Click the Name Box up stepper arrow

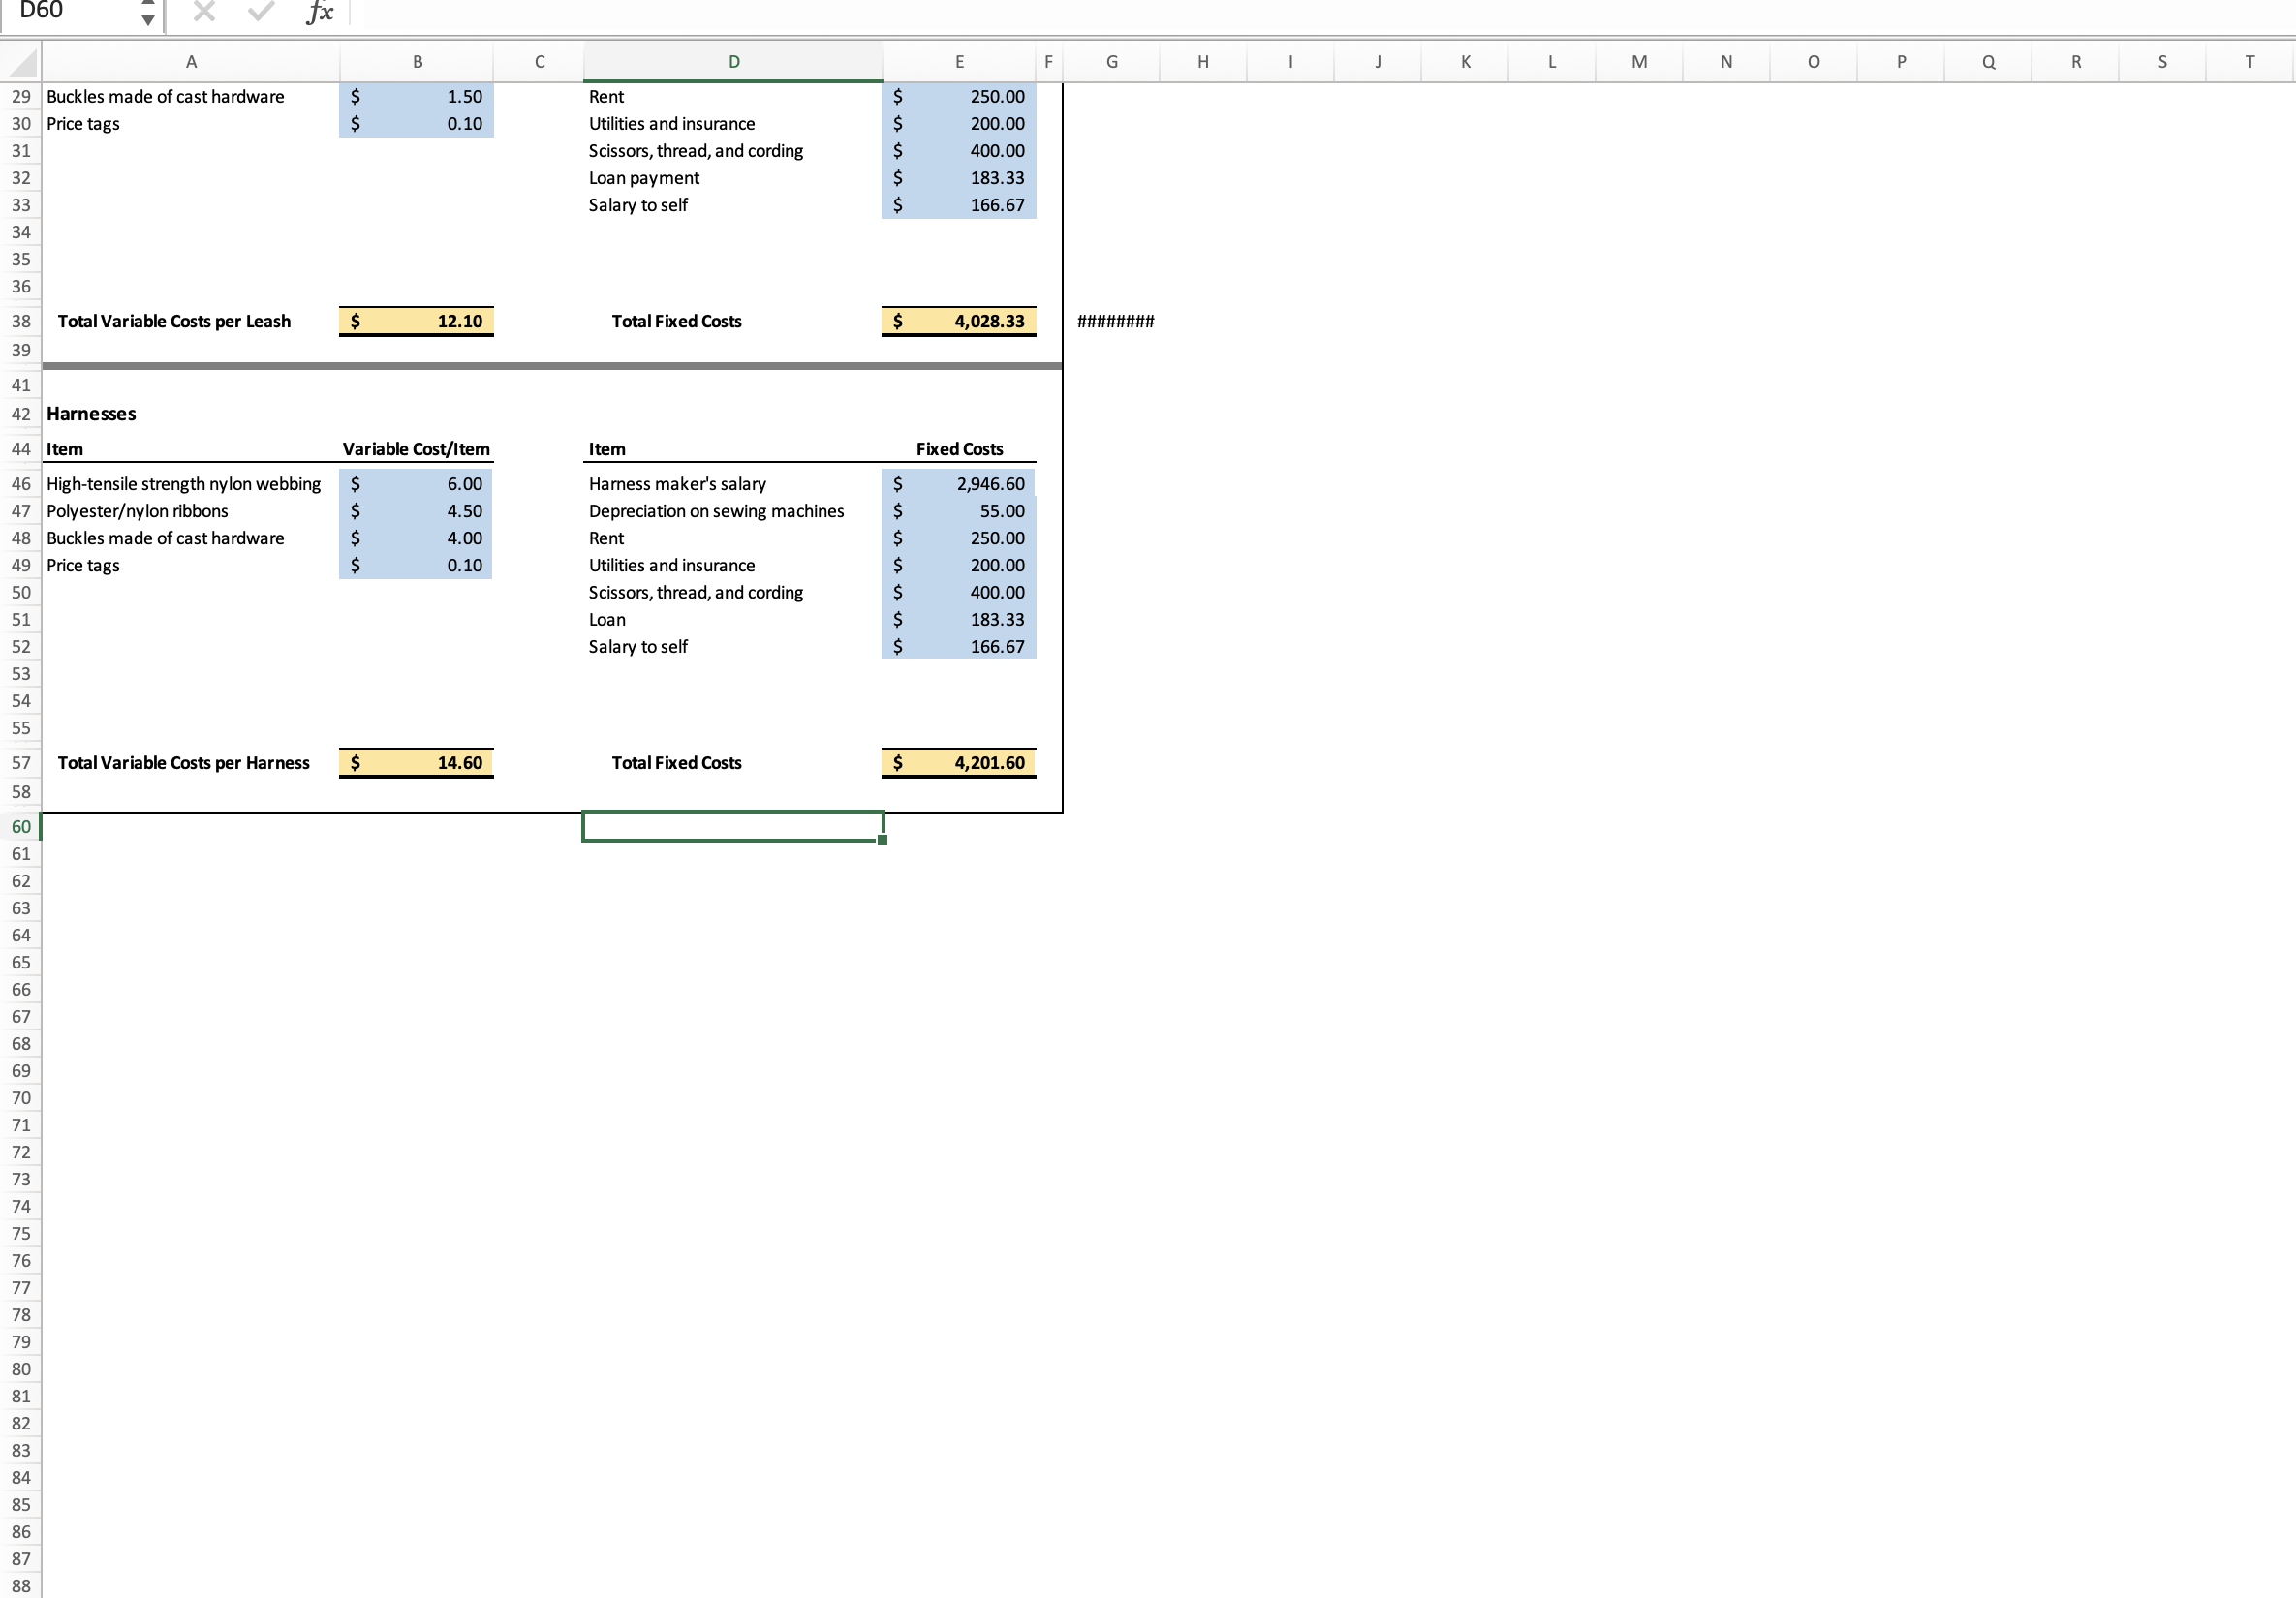pyautogui.click(x=148, y=5)
